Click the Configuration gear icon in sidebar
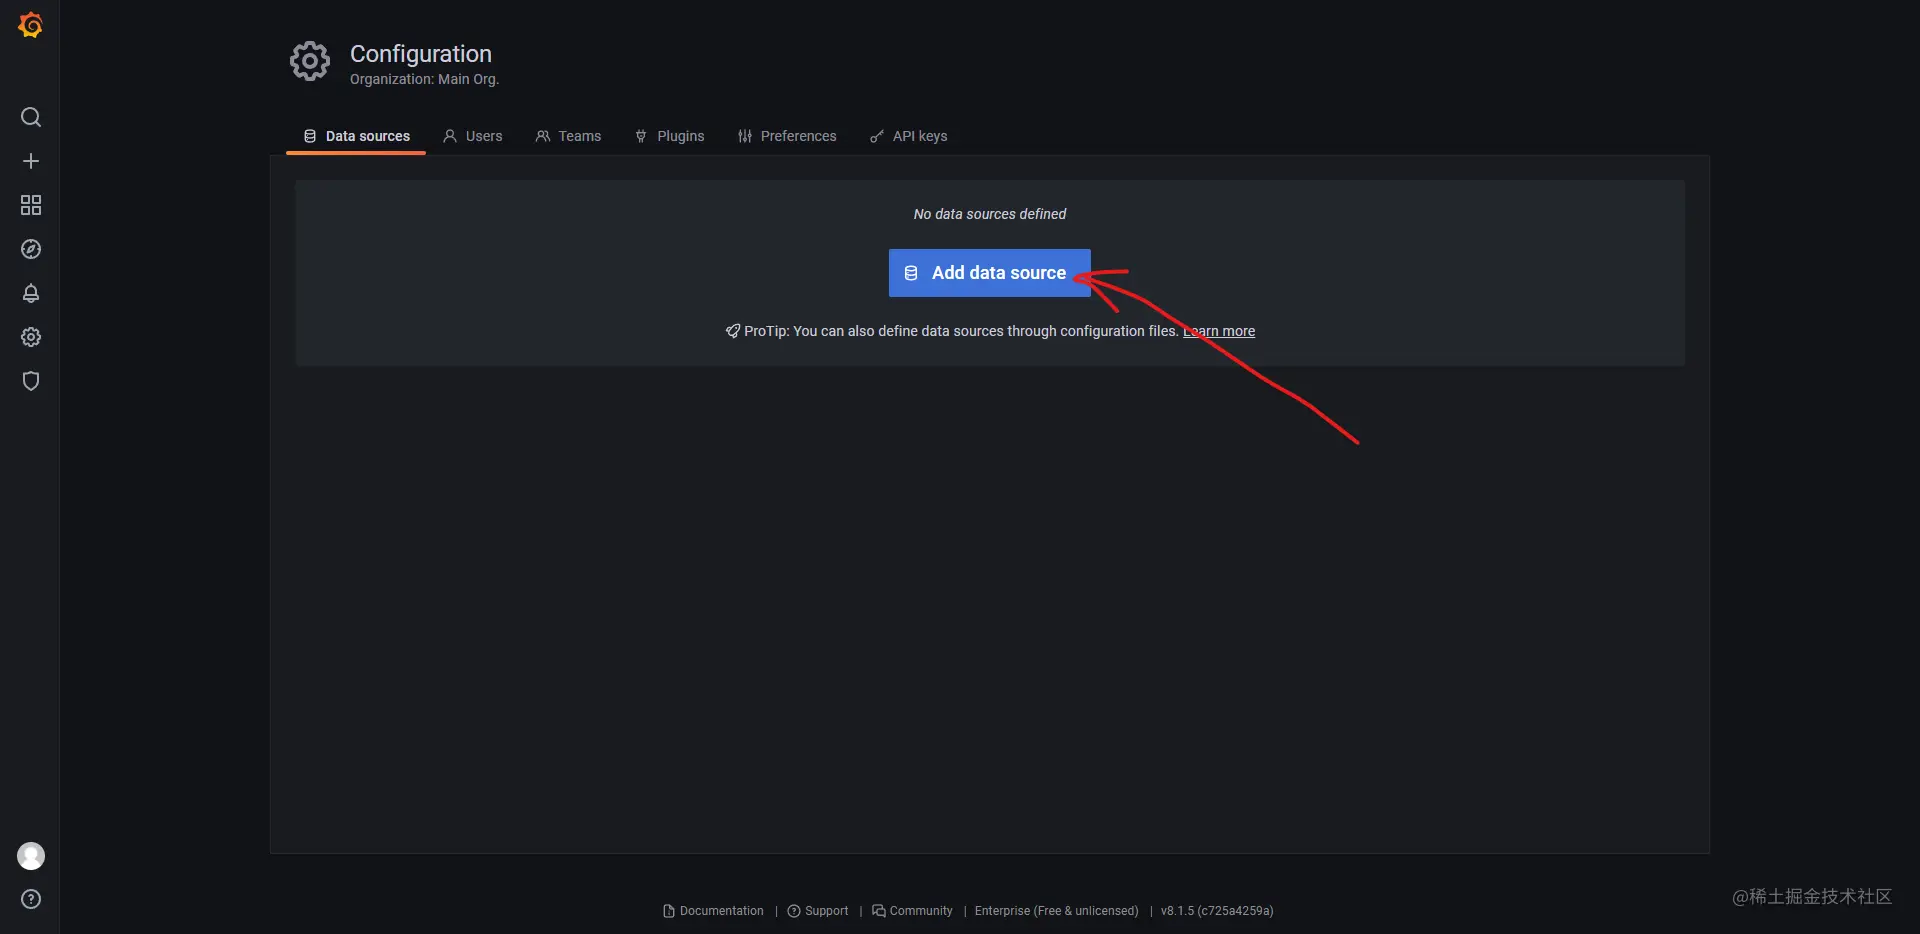 click(x=31, y=337)
